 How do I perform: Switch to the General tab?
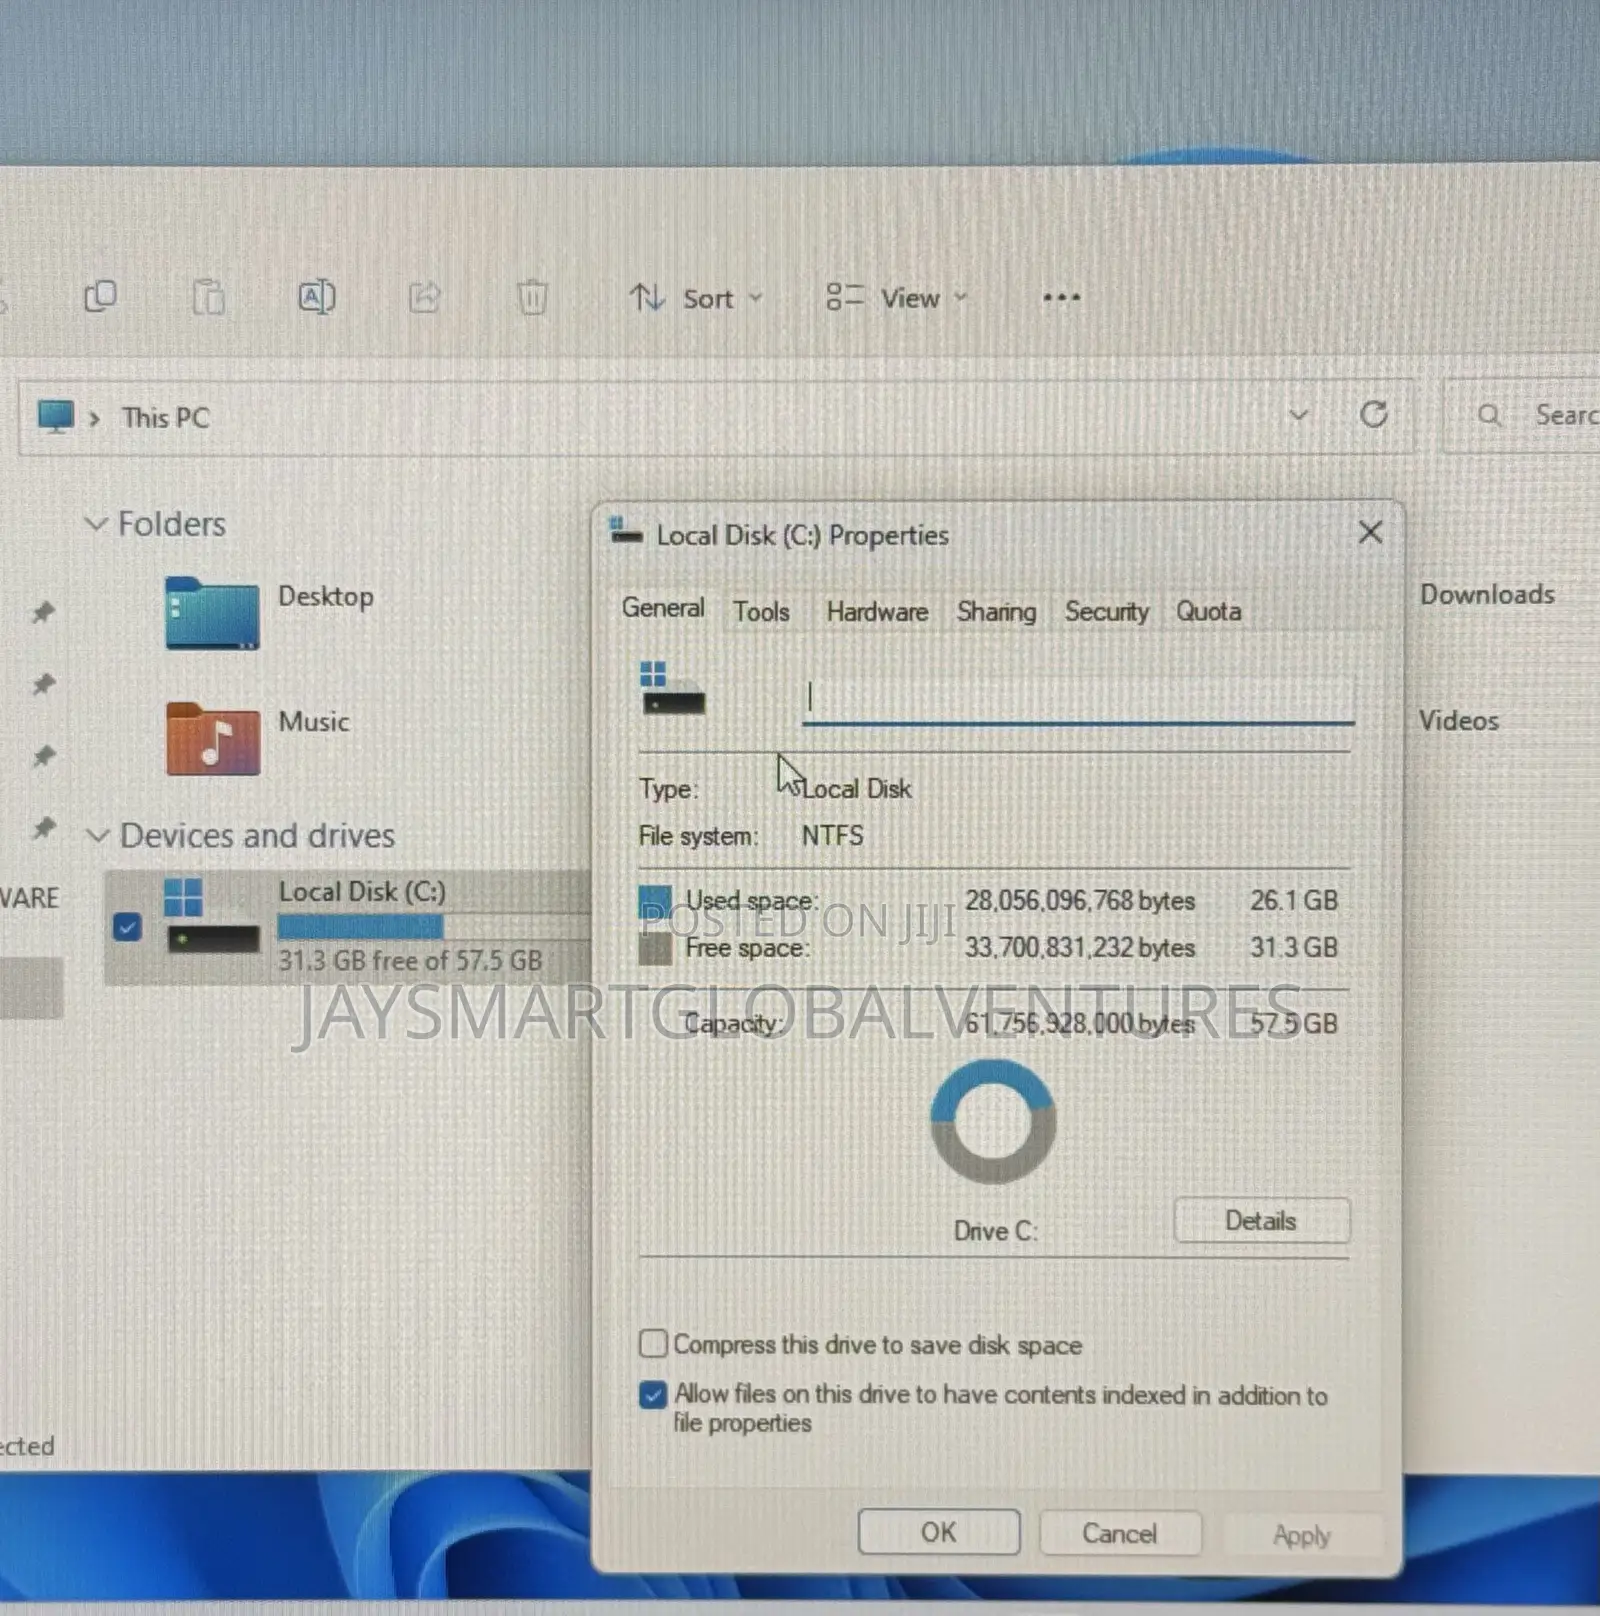pos(663,608)
